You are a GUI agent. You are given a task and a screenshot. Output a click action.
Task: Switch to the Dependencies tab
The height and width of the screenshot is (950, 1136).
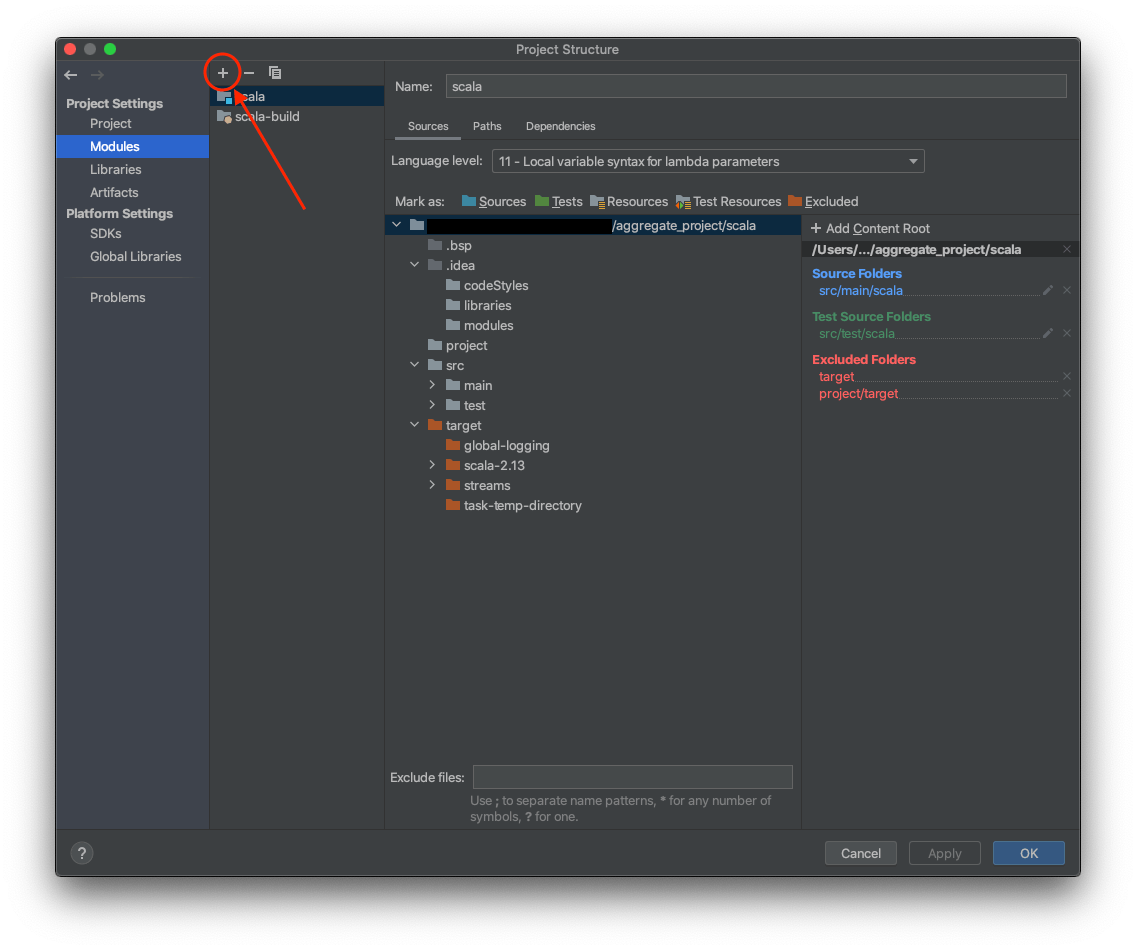(x=561, y=126)
